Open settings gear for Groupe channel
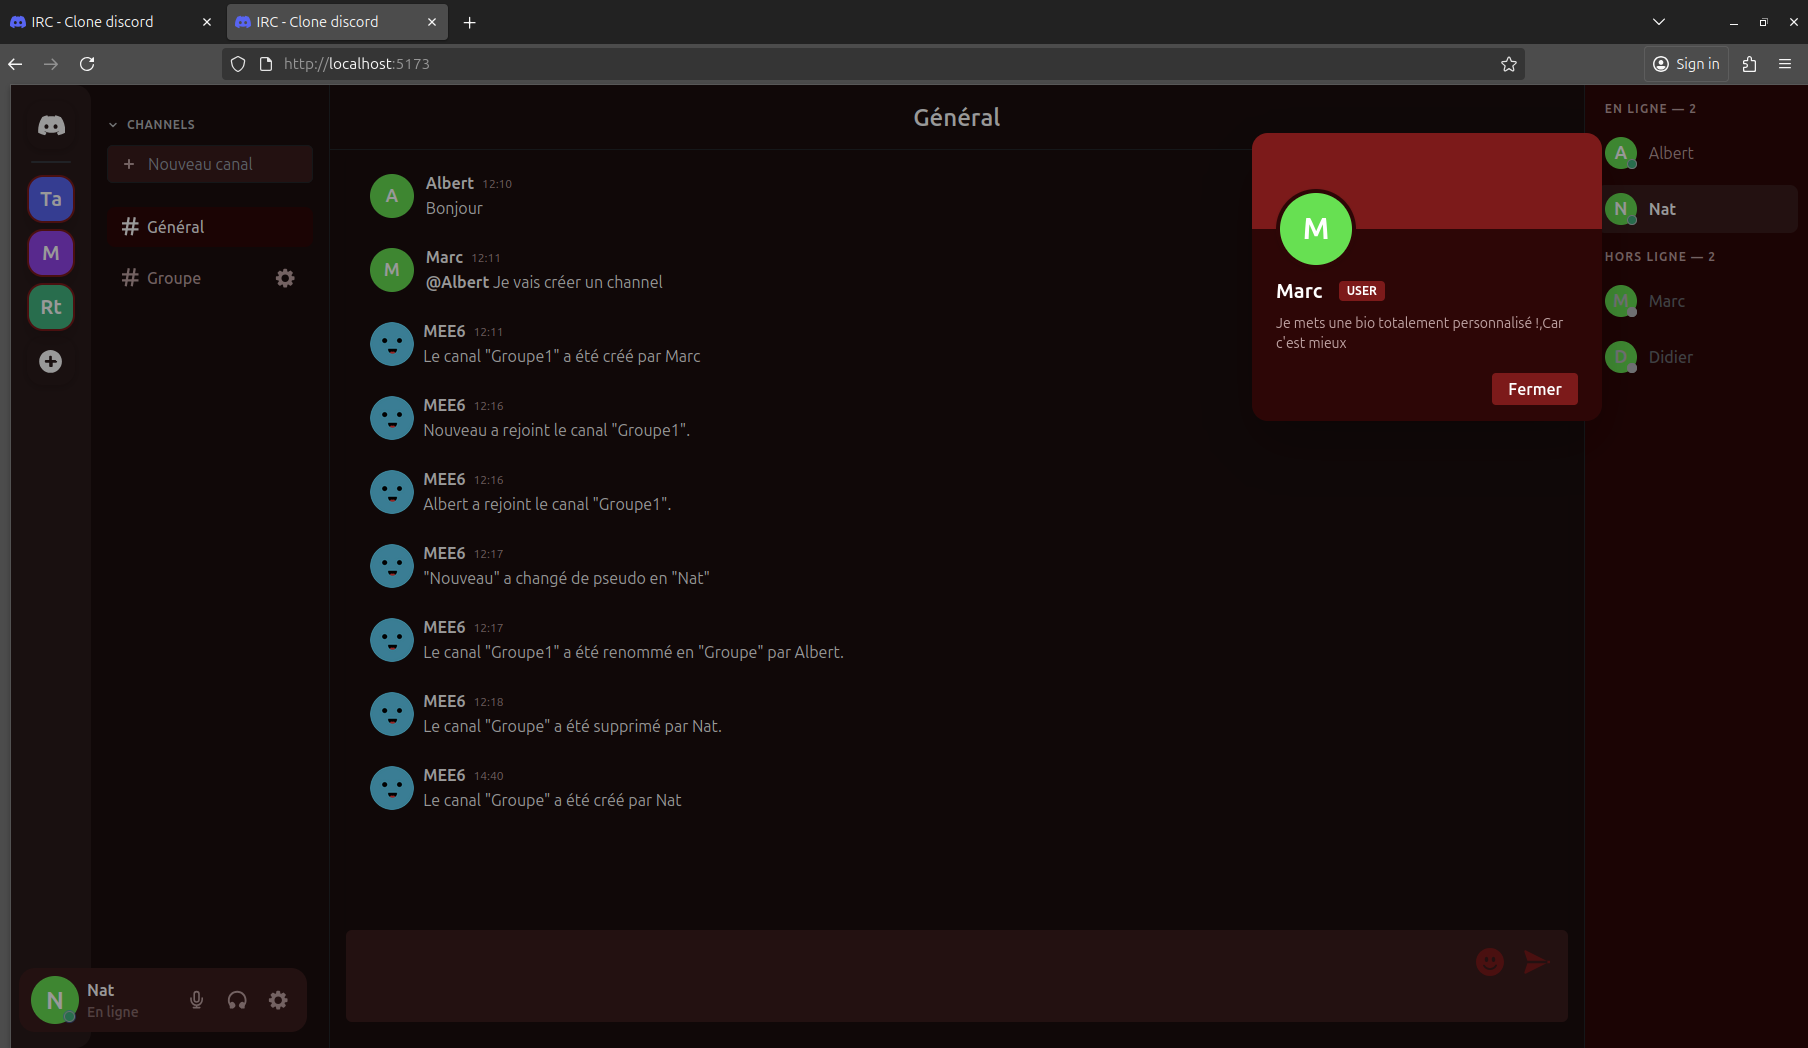The height and width of the screenshot is (1048, 1808). (285, 278)
